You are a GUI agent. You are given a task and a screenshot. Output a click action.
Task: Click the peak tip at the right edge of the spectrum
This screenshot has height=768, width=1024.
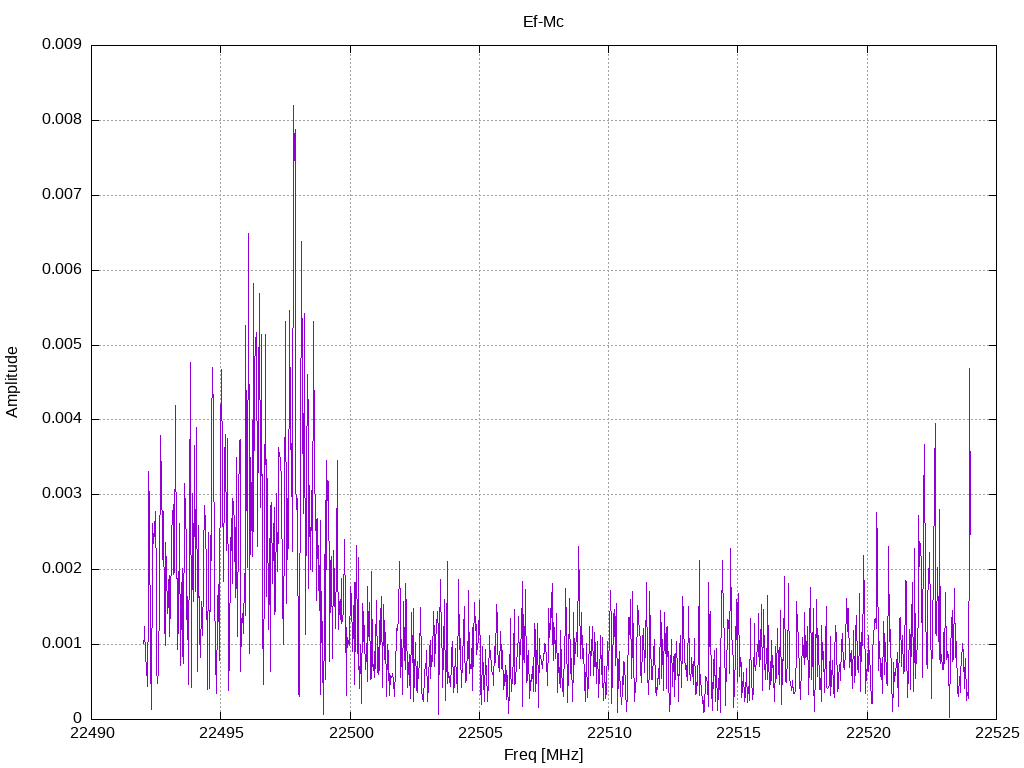click(x=969, y=369)
